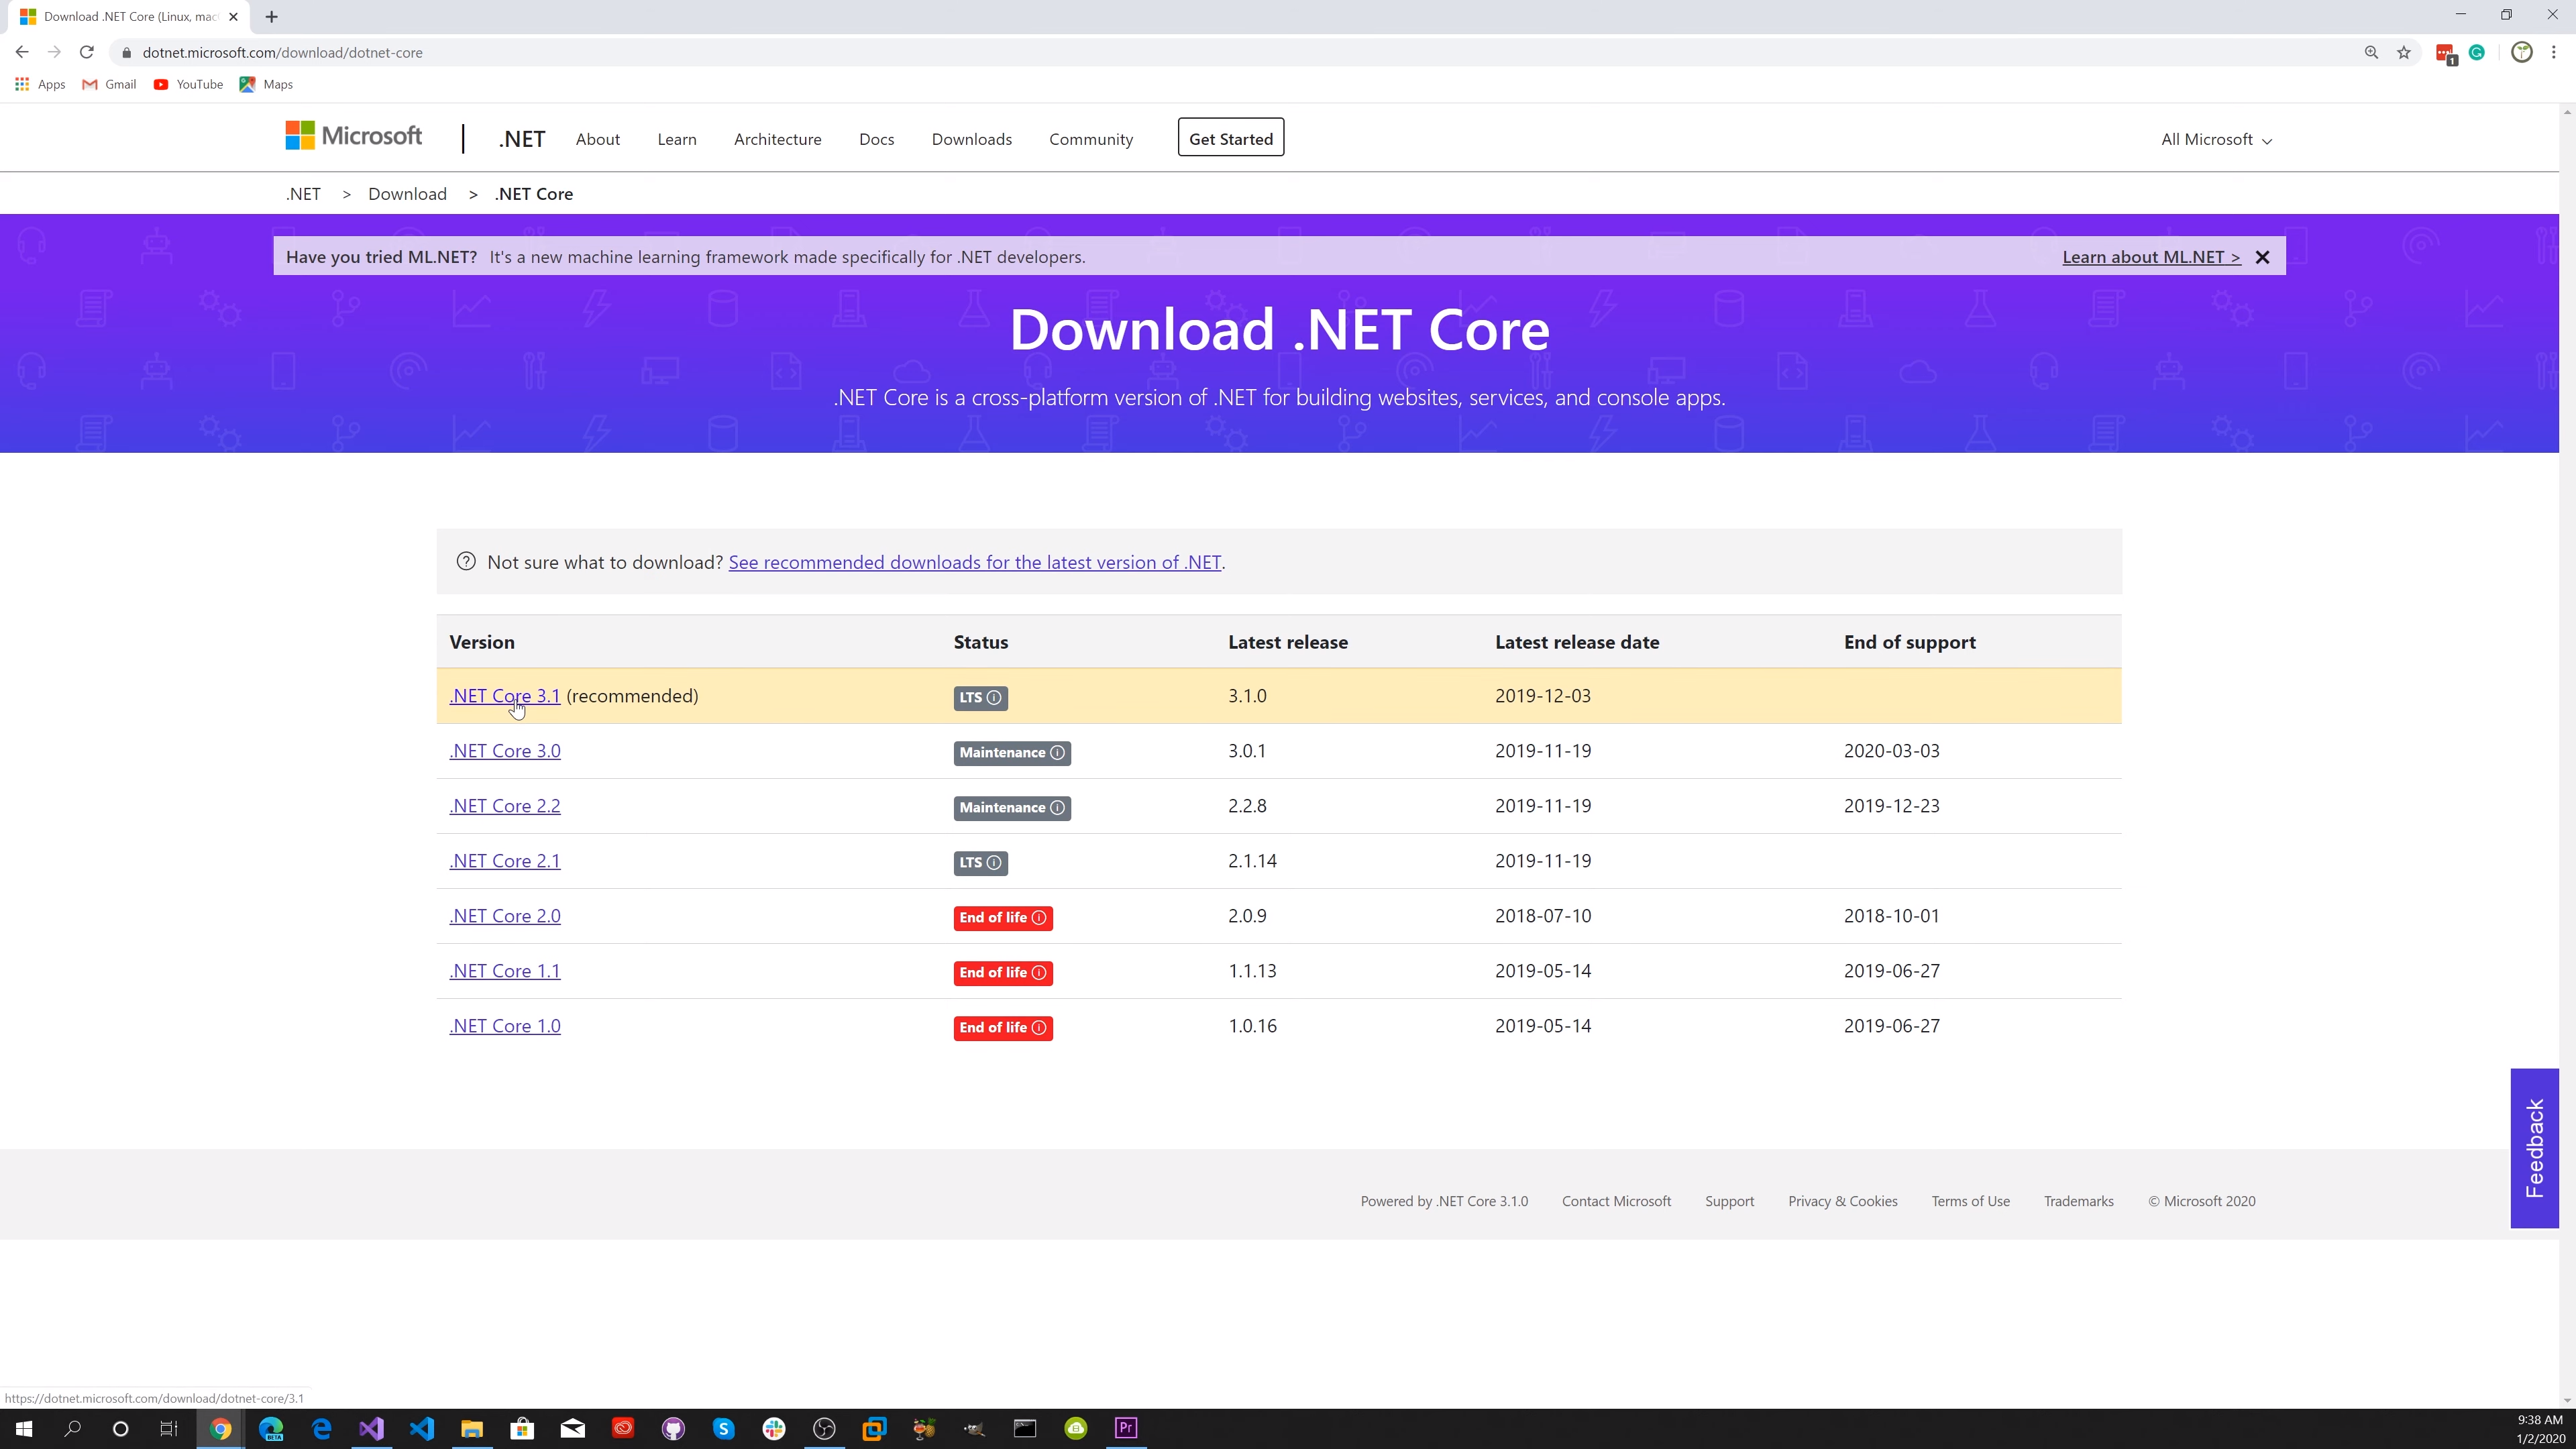Bookmark this page with the star icon
This screenshot has width=2576, height=1449.
point(2404,52)
